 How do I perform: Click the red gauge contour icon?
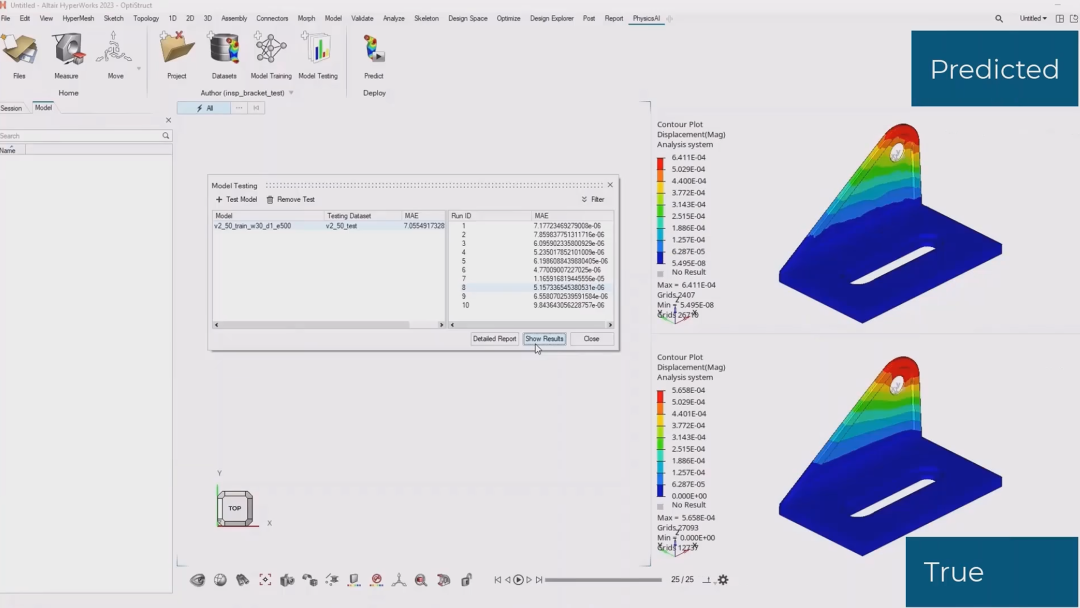(377, 580)
